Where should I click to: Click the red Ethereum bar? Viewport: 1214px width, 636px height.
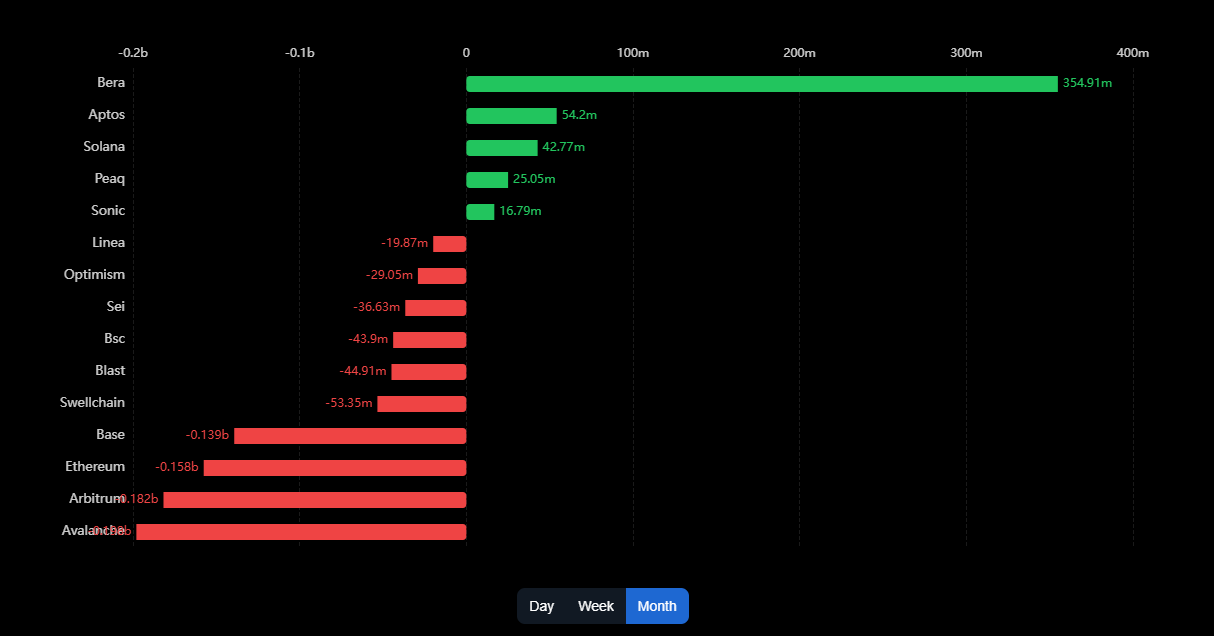335,468
